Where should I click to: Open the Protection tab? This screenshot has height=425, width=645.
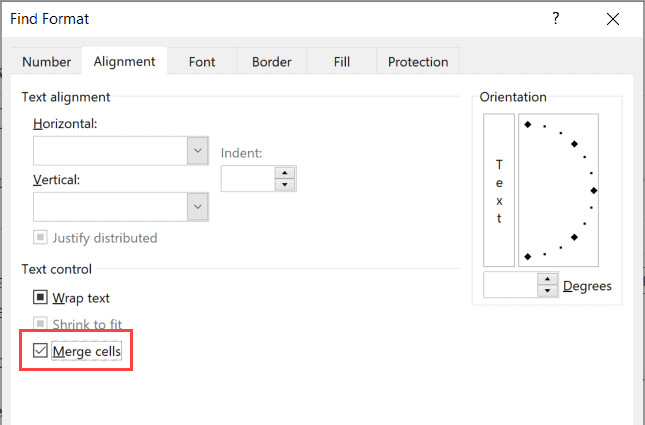pos(418,62)
